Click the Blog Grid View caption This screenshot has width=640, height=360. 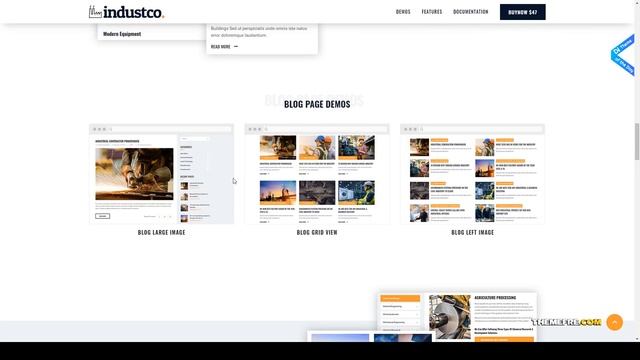(317, 232)
